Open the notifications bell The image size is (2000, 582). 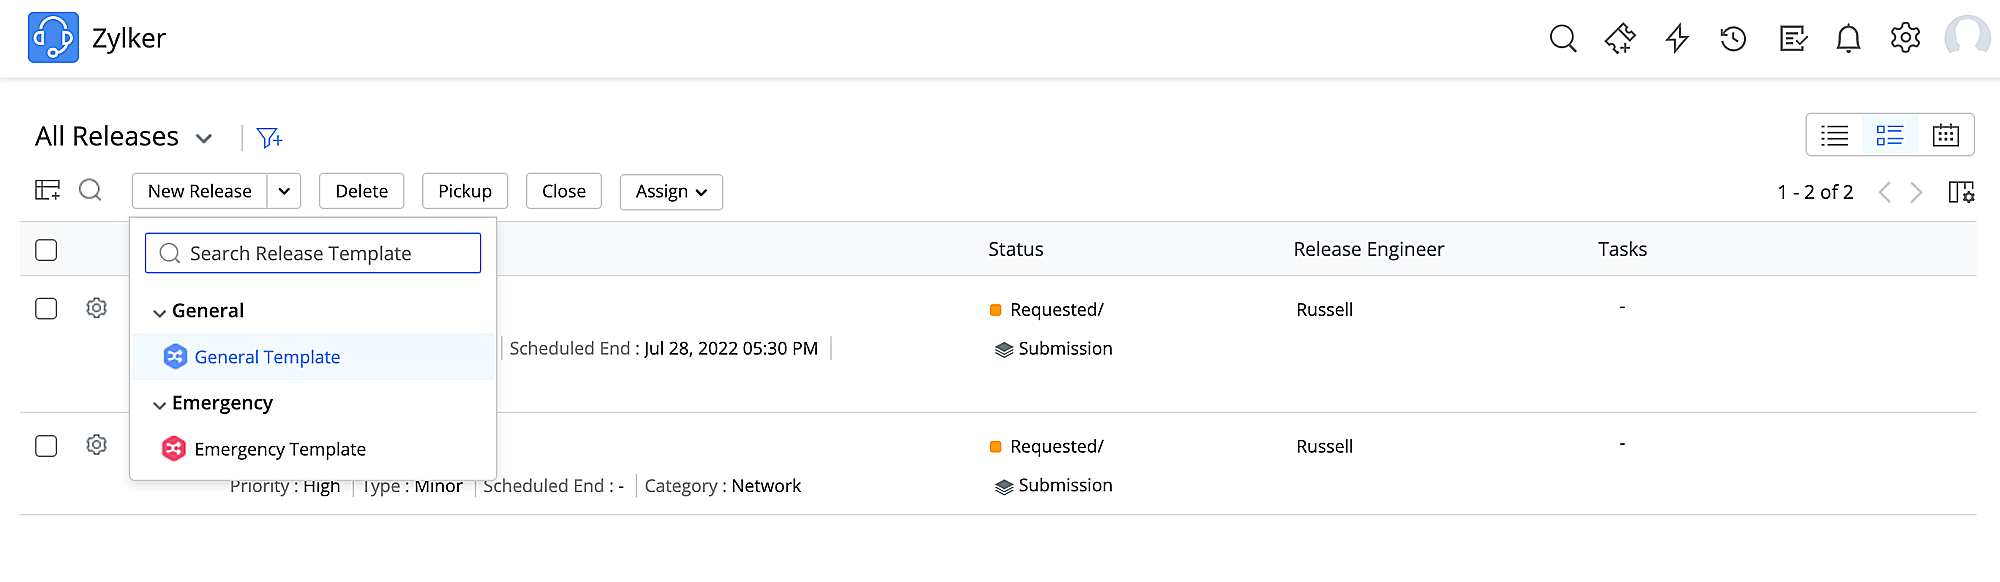coord(1848,39)
